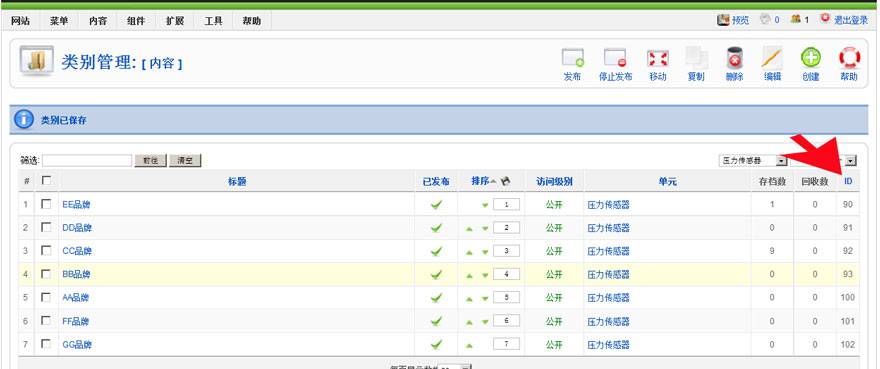
Task: Sort by the ID column header
Action: pyautogui.click(x=848, y=181)
